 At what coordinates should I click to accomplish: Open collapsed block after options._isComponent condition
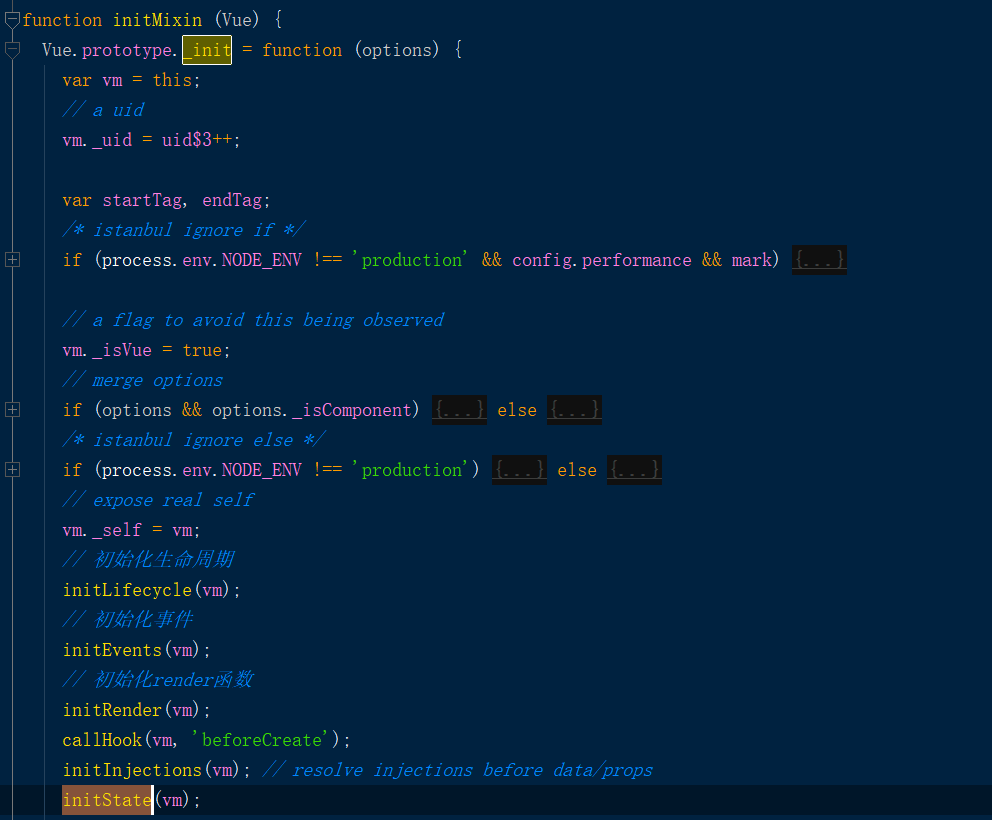pos(459,410)
